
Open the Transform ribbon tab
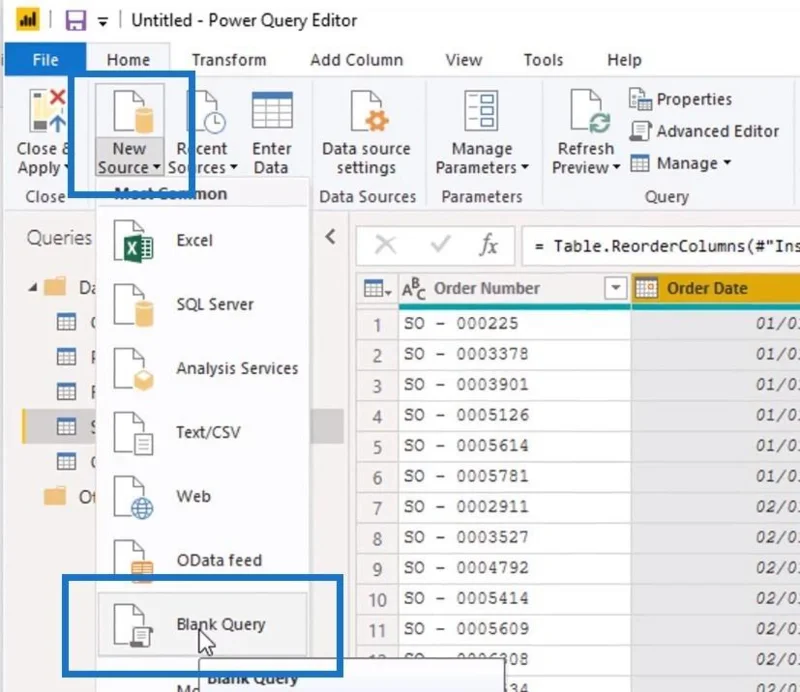[229, 60]
